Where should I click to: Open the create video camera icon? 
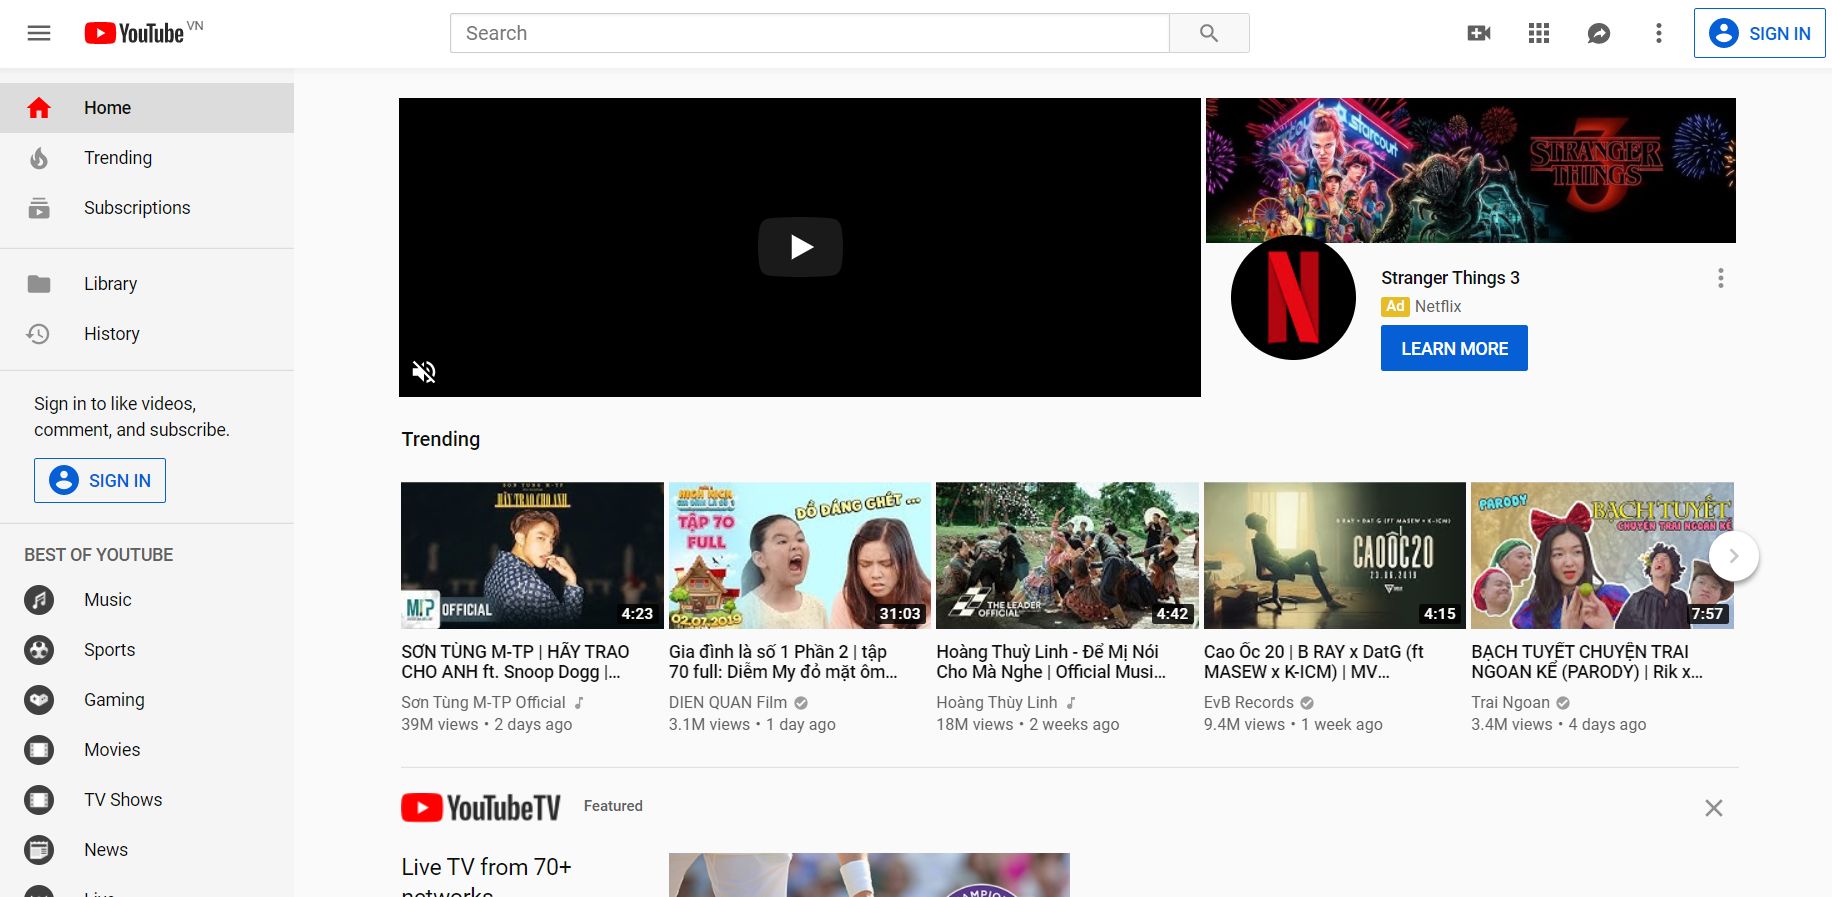click(x=1478, y=33)
